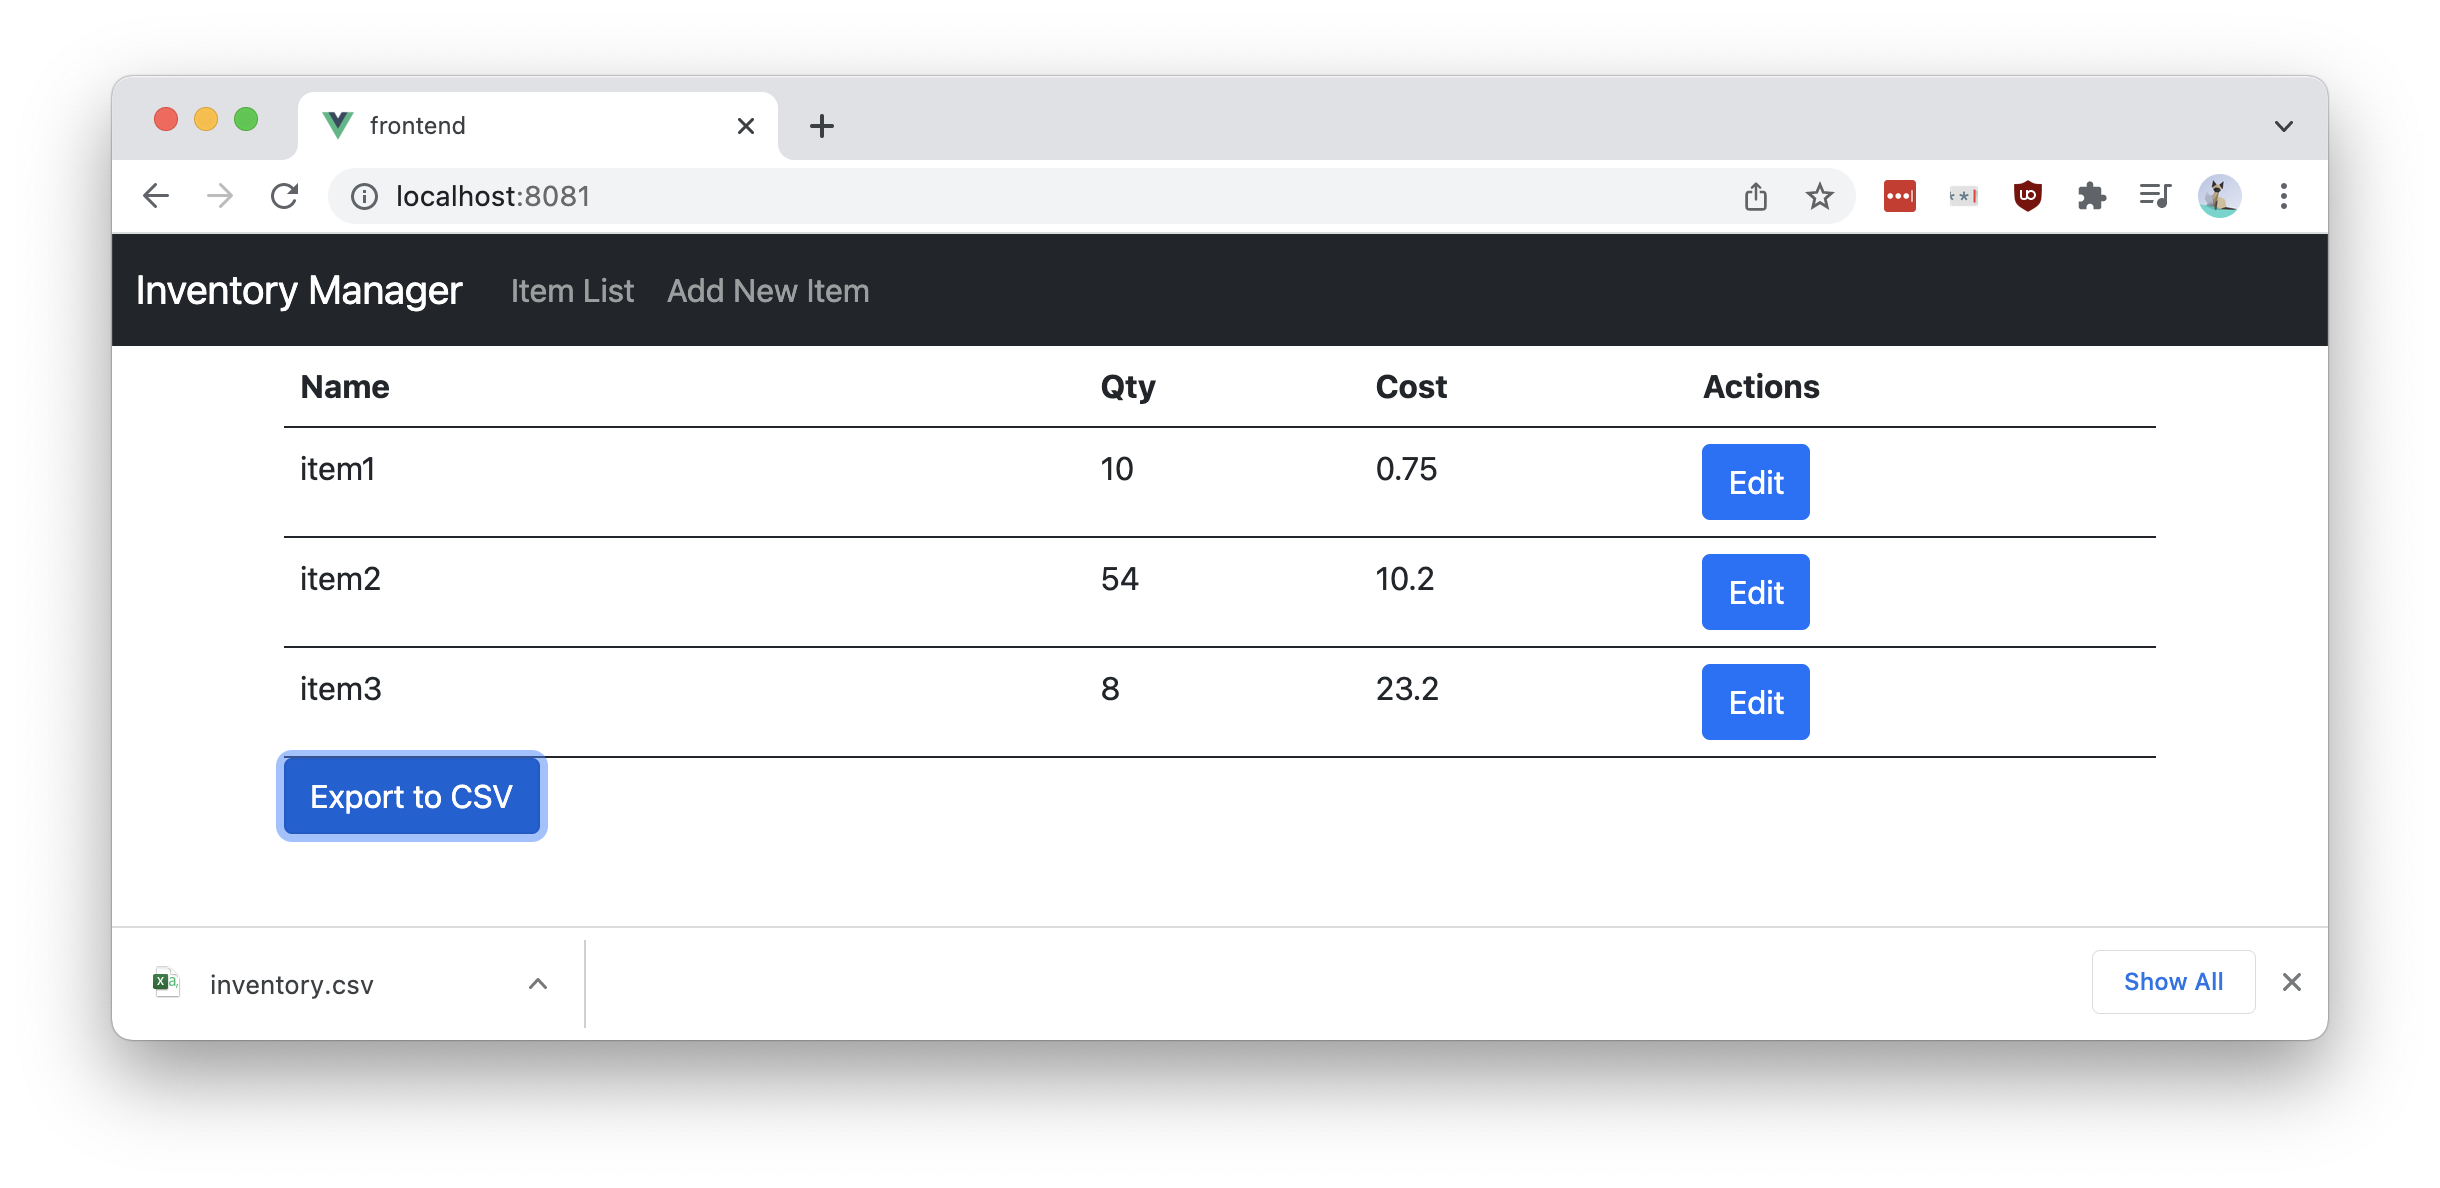
Task: Click the music playlist extension icon
Action: coord(2155,196)
